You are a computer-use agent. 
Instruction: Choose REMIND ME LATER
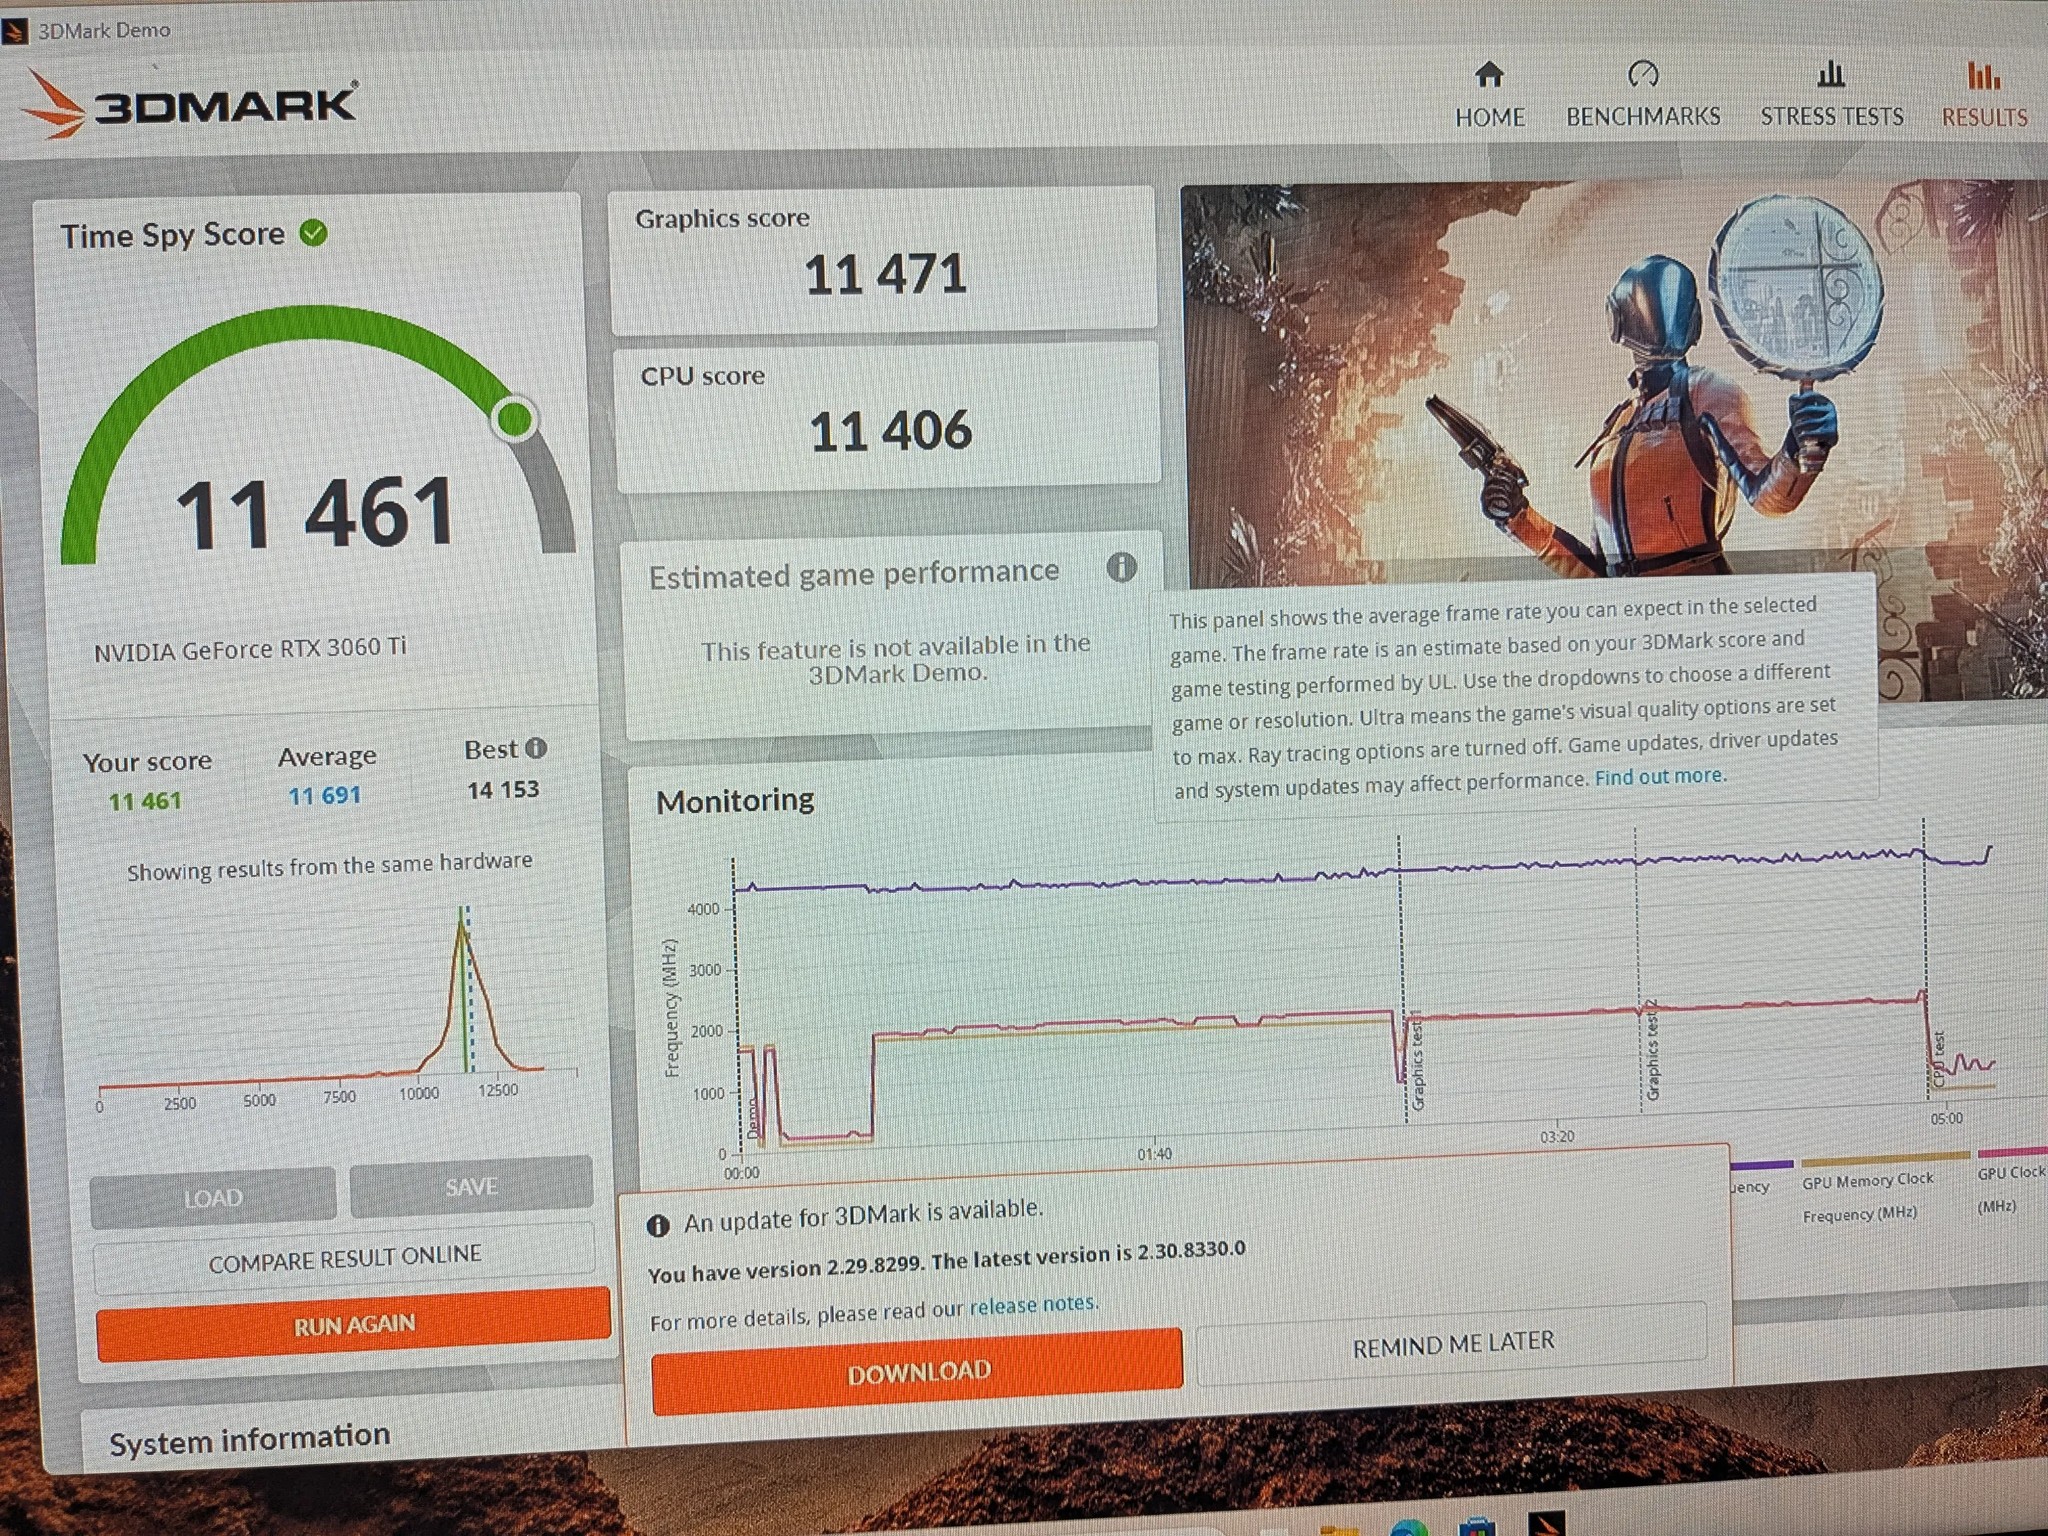pyautogui.click(x=1453, y=1344)
